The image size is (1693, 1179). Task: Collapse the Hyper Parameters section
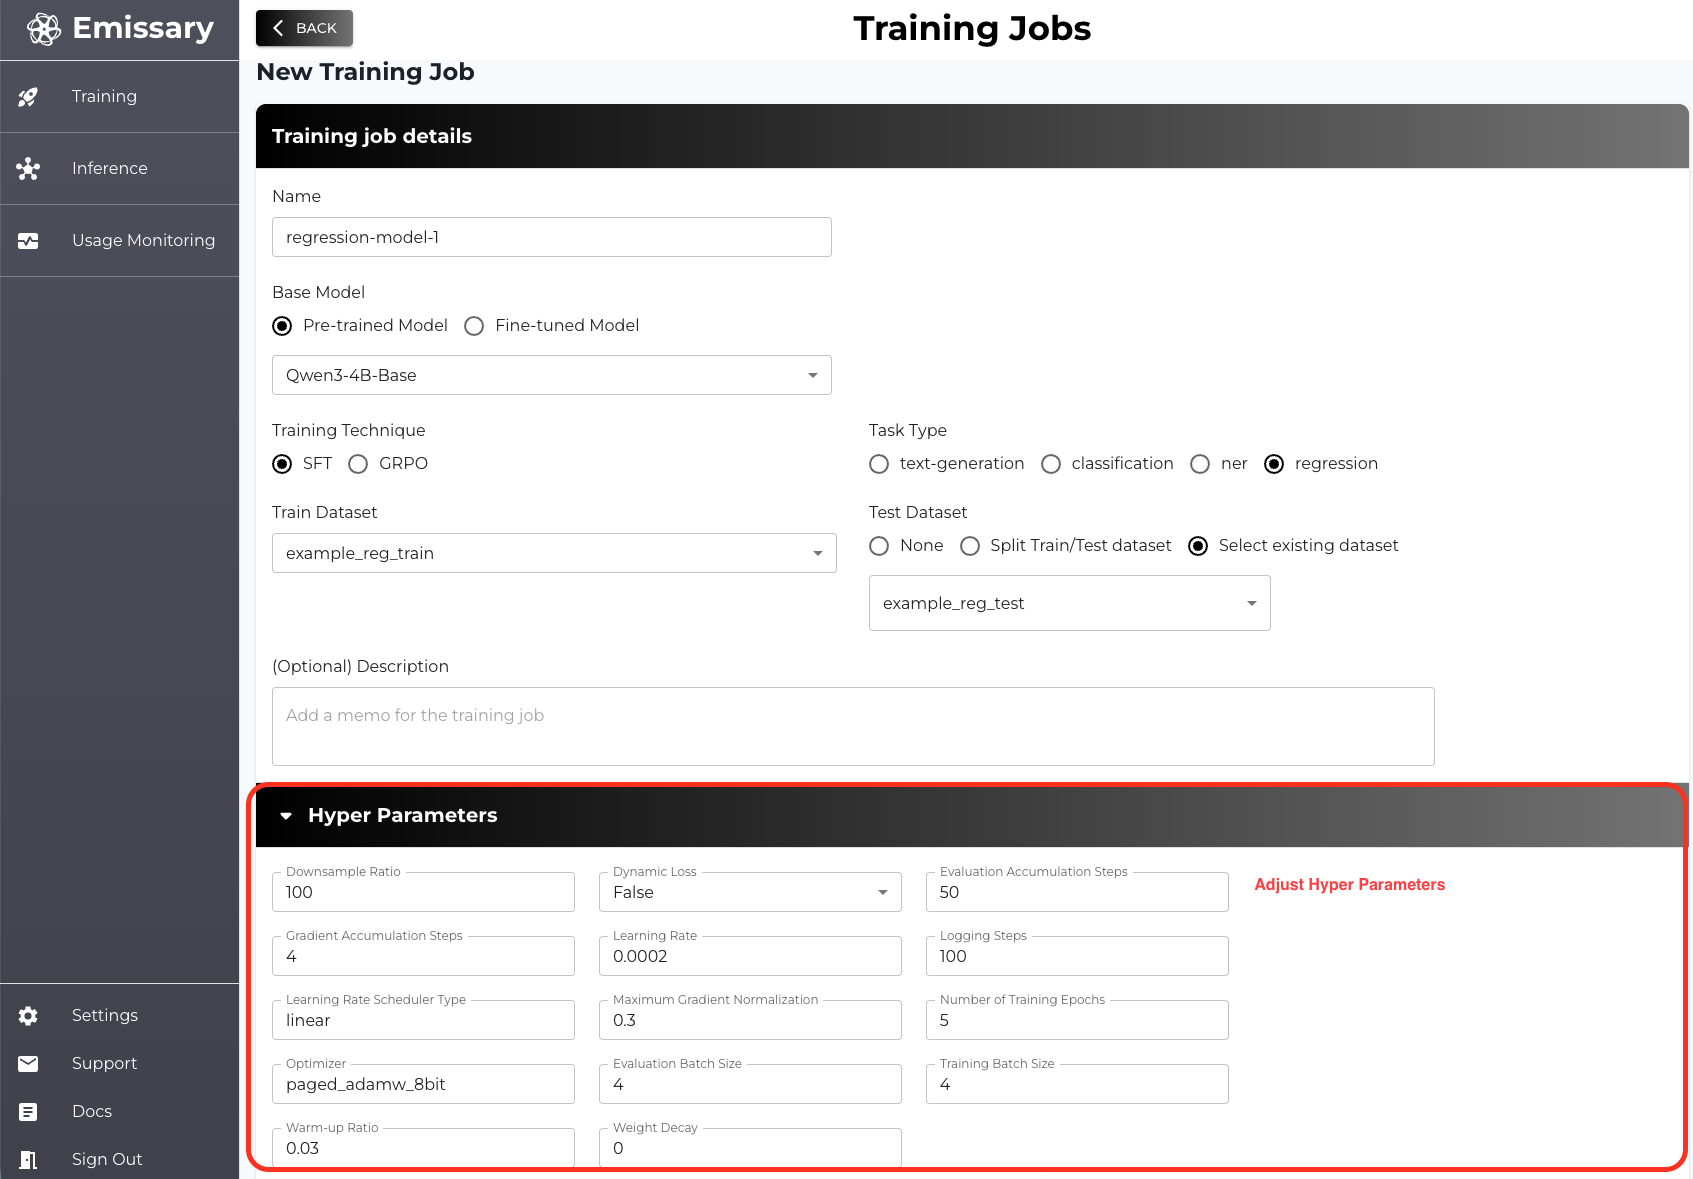coord(286,816)
